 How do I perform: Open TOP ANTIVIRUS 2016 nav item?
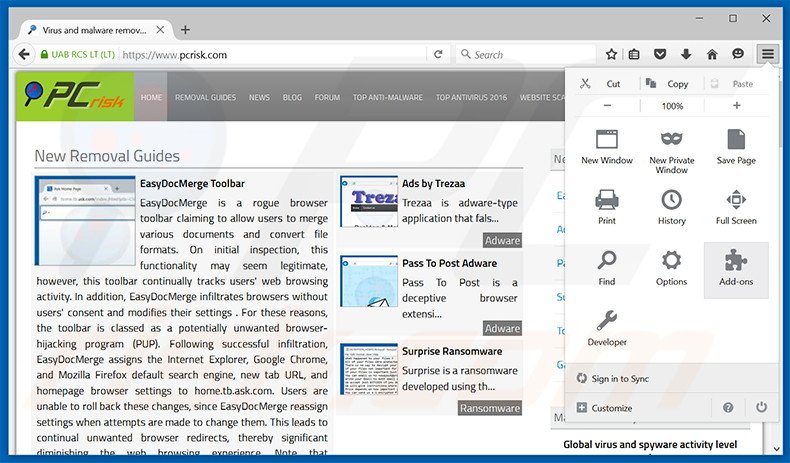point(472,97)
